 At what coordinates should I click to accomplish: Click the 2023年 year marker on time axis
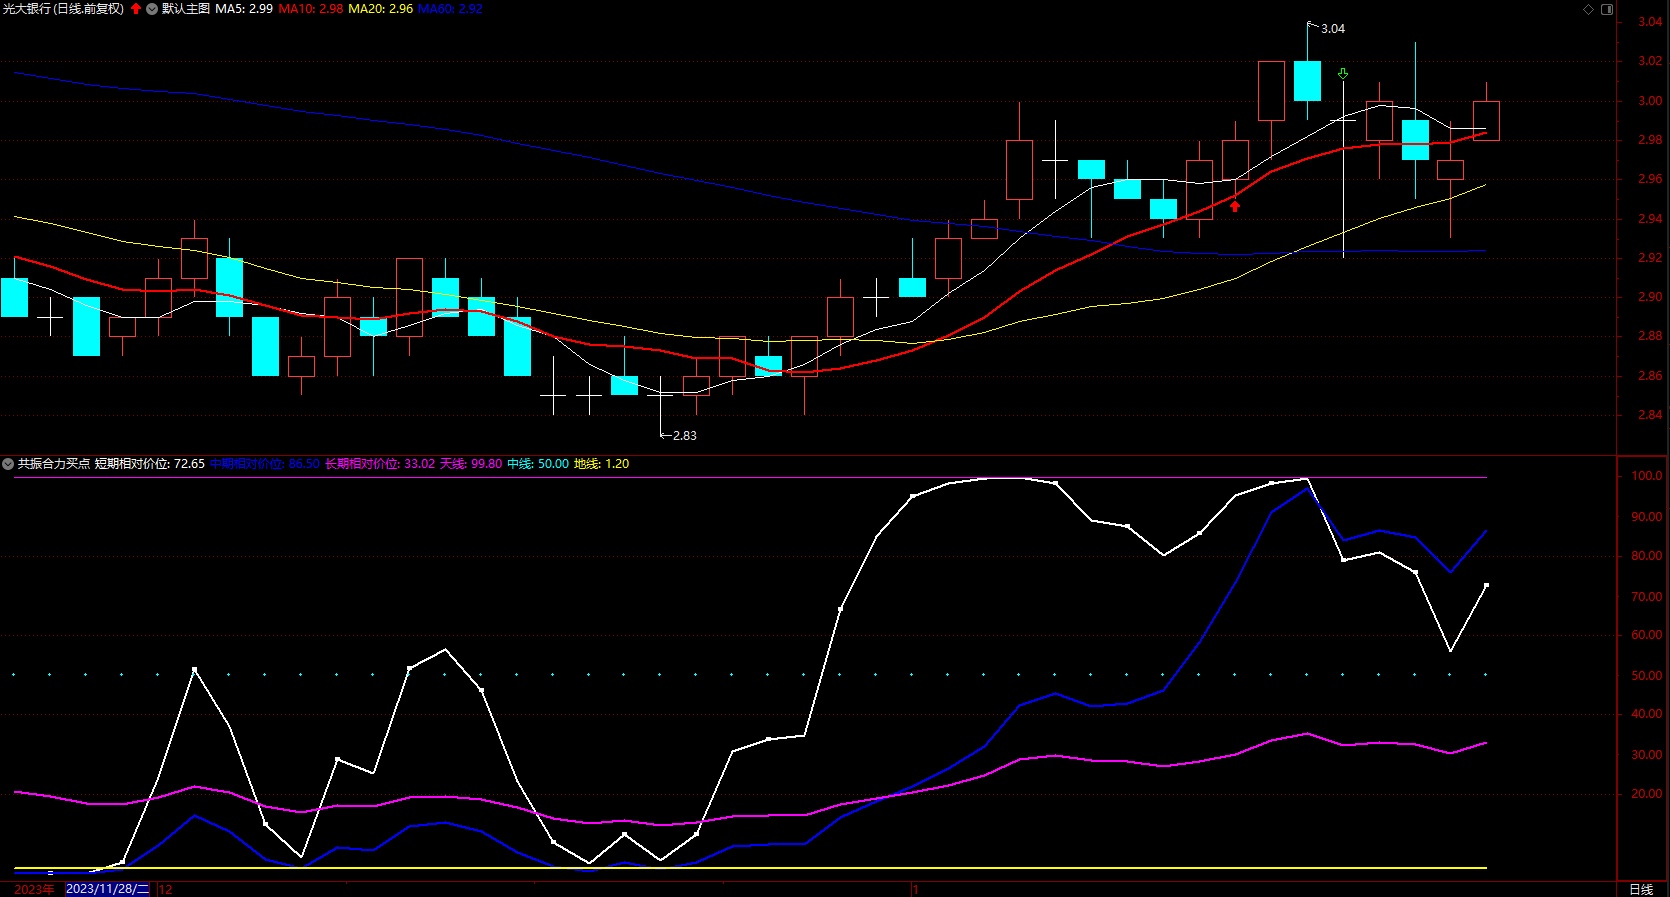pos(34,889)
